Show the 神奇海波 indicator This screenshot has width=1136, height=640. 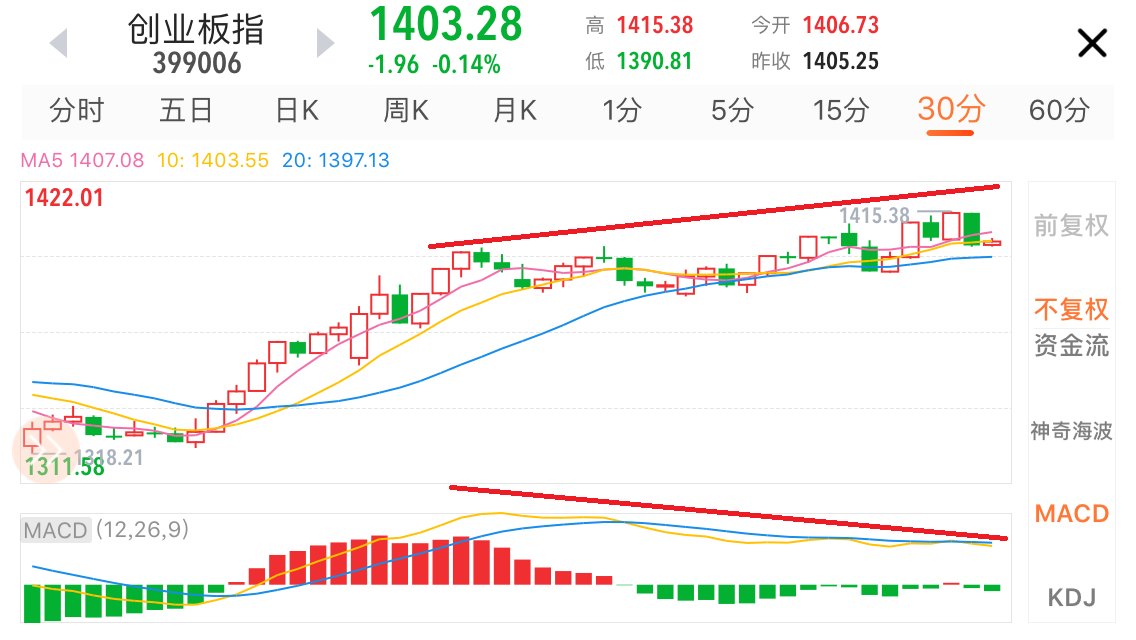point(1072,431)
